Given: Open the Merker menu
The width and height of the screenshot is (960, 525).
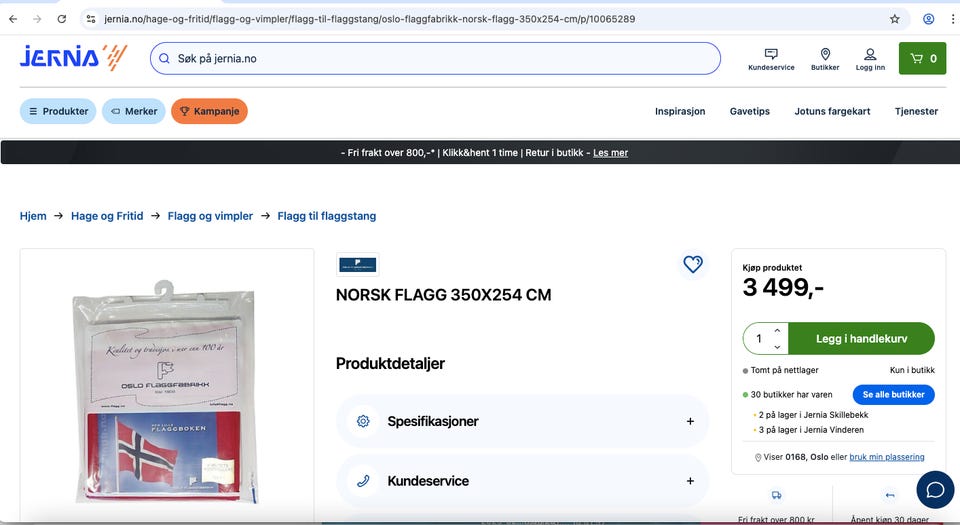Looking at the screenshot, I should pyautogui.click(x=133, y=111).
